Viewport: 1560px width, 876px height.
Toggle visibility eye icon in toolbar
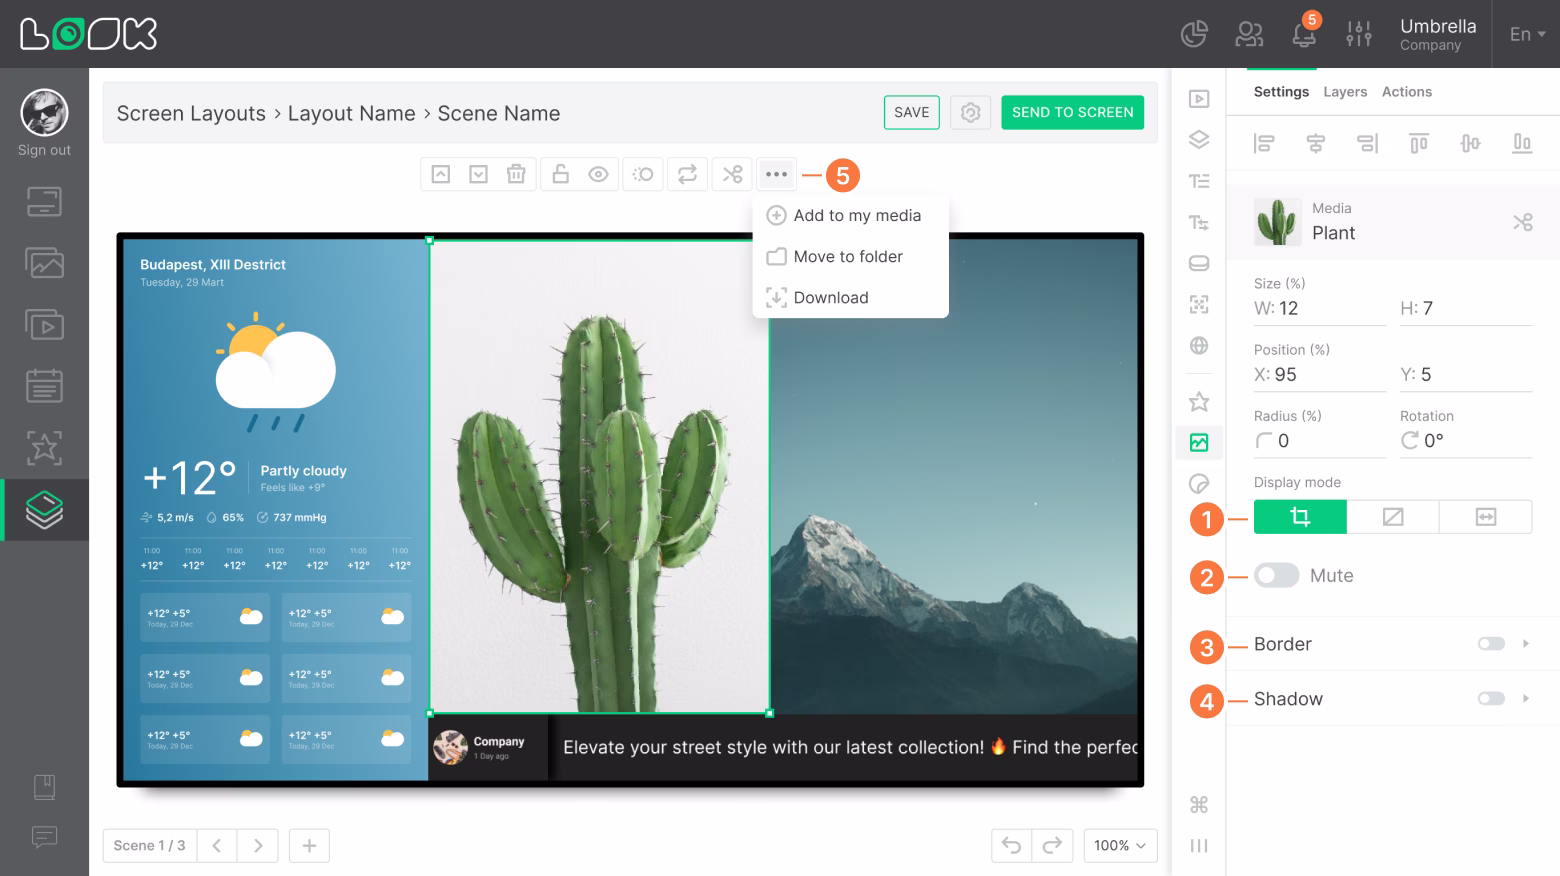click(598, 174)
